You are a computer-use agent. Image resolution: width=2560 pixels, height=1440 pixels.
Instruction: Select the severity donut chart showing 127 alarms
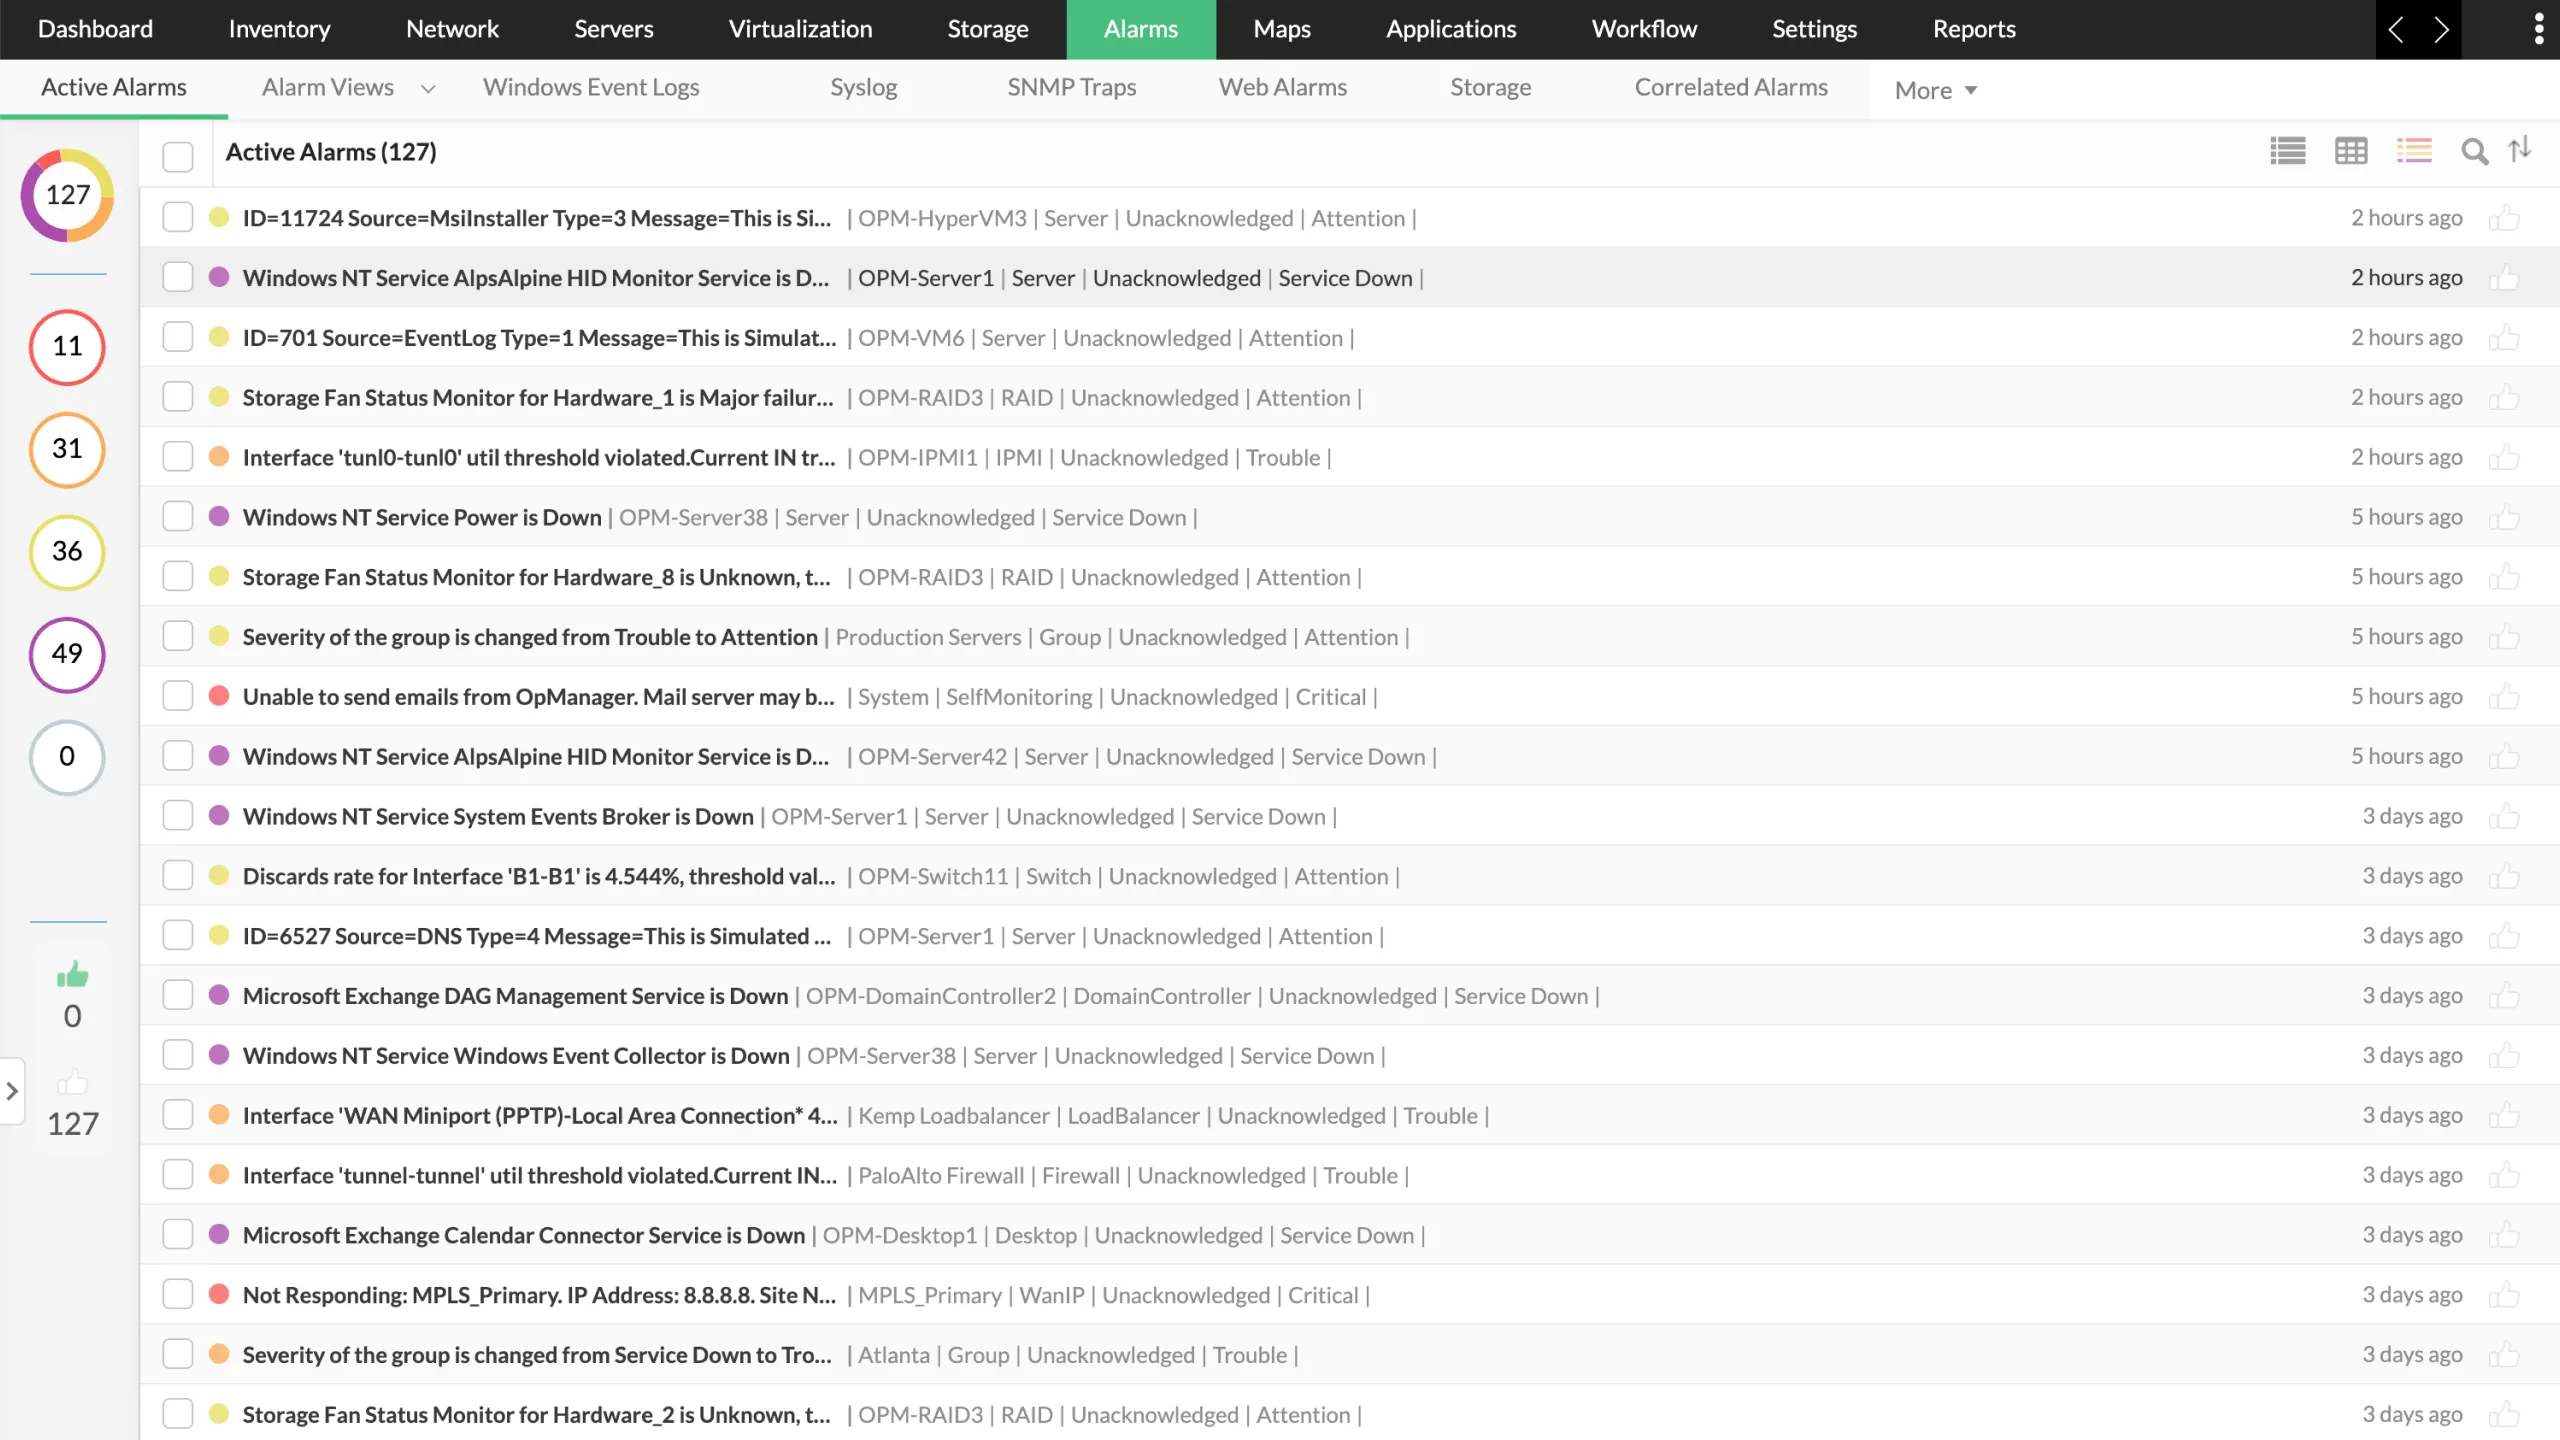[x=66, y=195]
